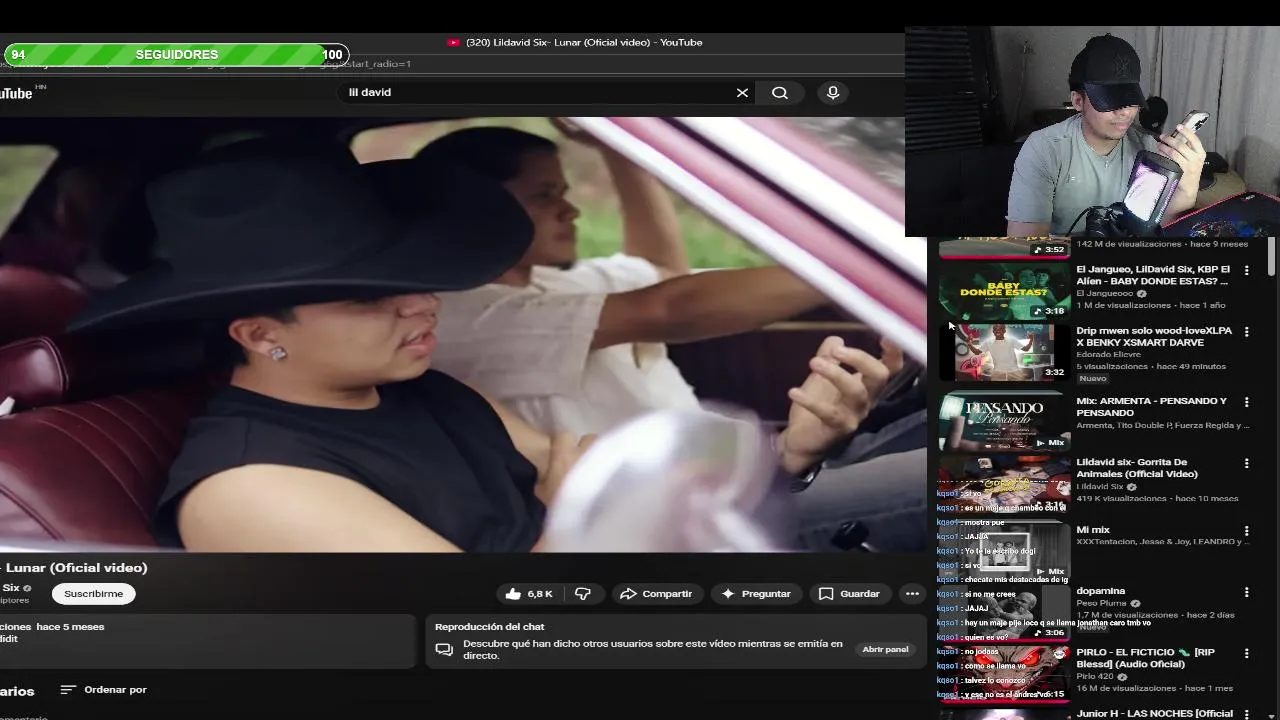Click the Nuevo badge under Drip mwen
The height and width of the screenshot is (720, 1280).
pos(1092,379)
